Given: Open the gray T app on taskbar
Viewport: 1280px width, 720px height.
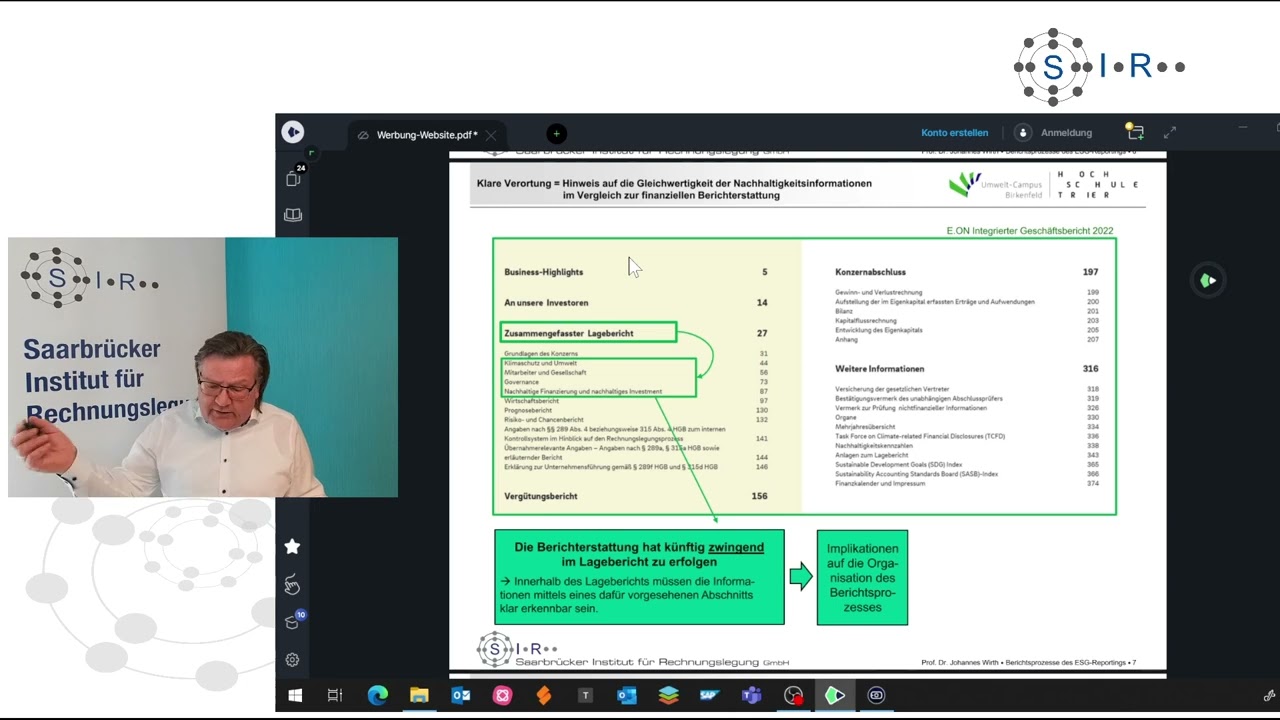Looking at the screenshot, I should pyautogui.click(x=586, y=695).
